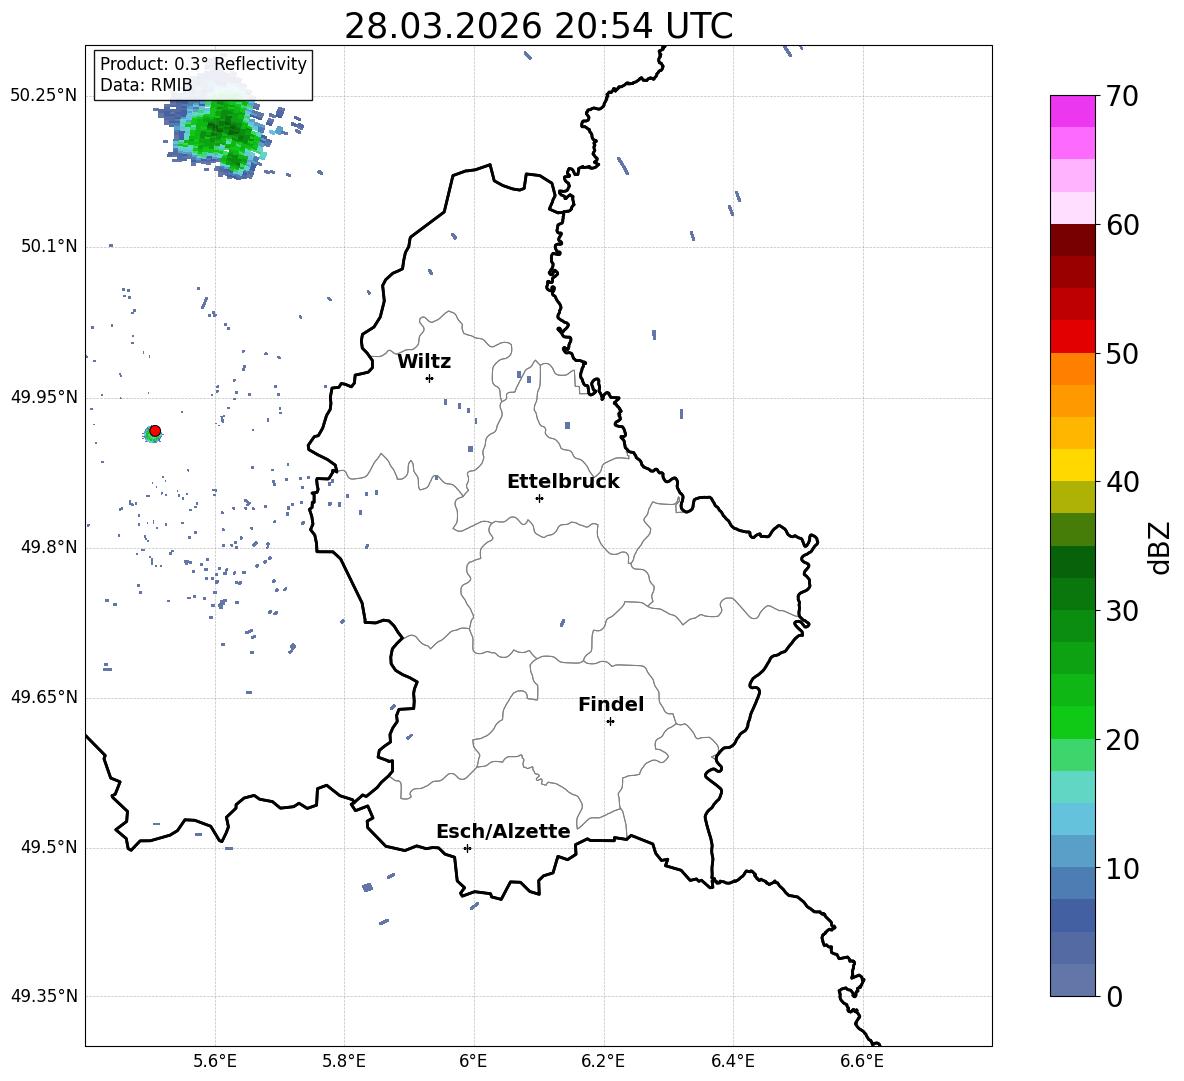Click the red dot marker west of Luxembourg

point(155,431)
